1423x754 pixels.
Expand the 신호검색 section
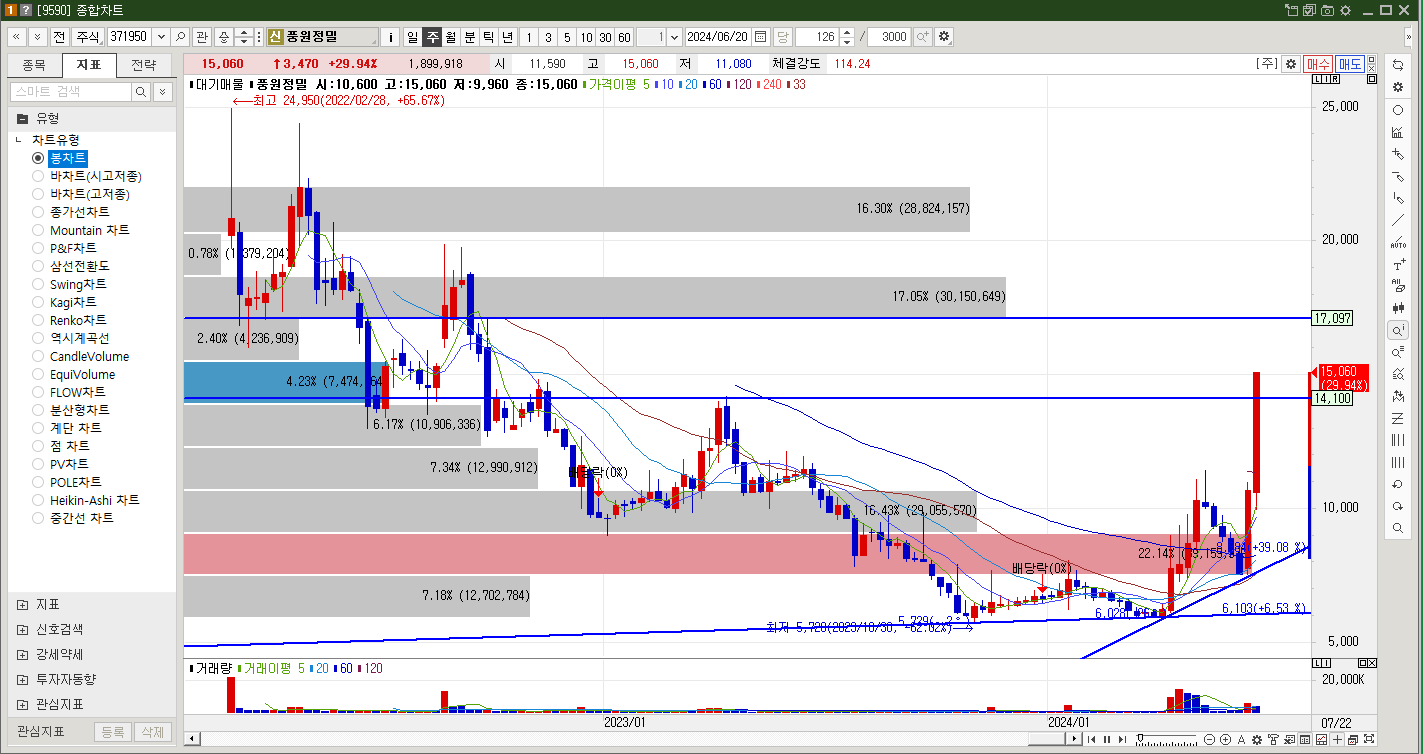pyautogui.click(x=22, y=629)
